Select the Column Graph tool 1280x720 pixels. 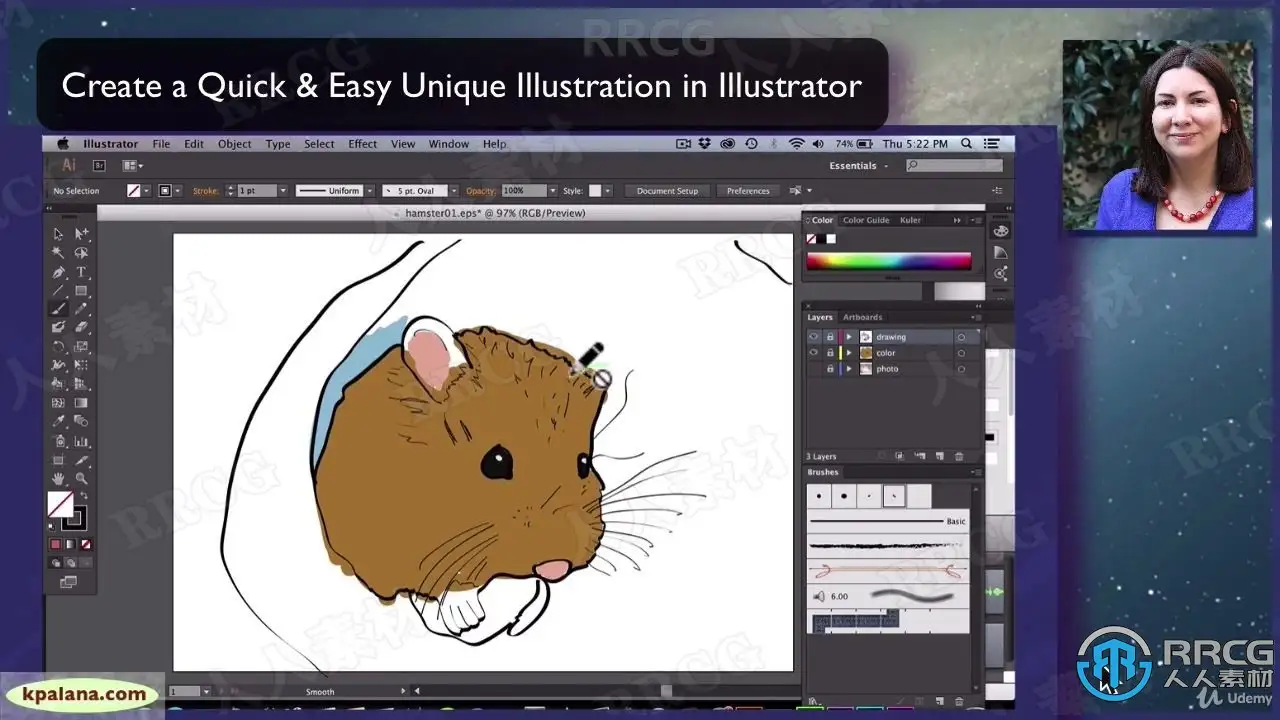point(81,441)
